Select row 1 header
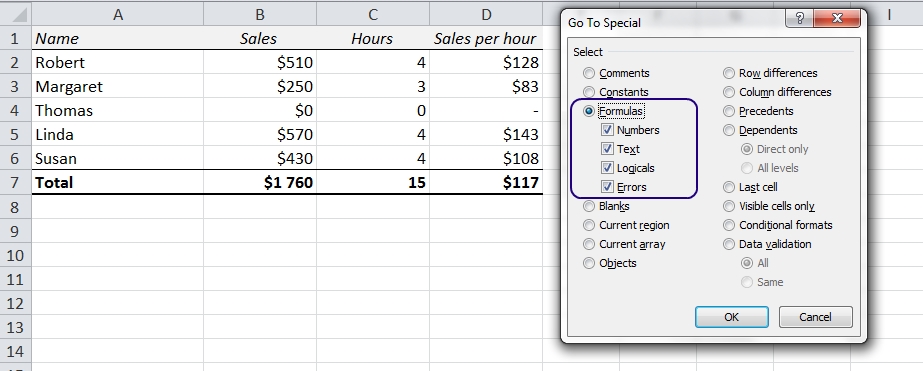Viewport: 923px width, 371px height. pos(16,38)
